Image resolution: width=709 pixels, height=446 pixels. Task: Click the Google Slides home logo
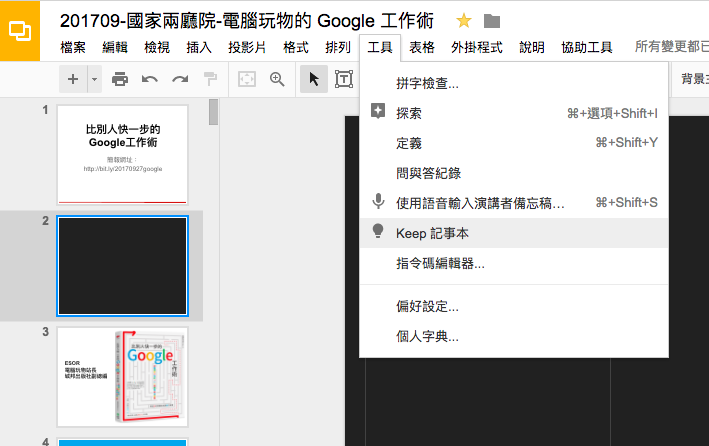pos(20,31)
